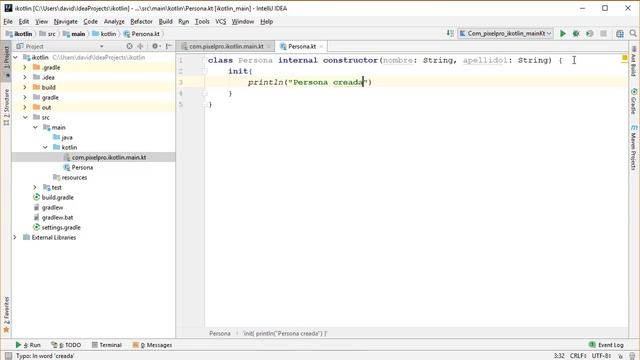640x360 pixels.
Task: Open the Gradle side panel
Action: click(633, 101)
